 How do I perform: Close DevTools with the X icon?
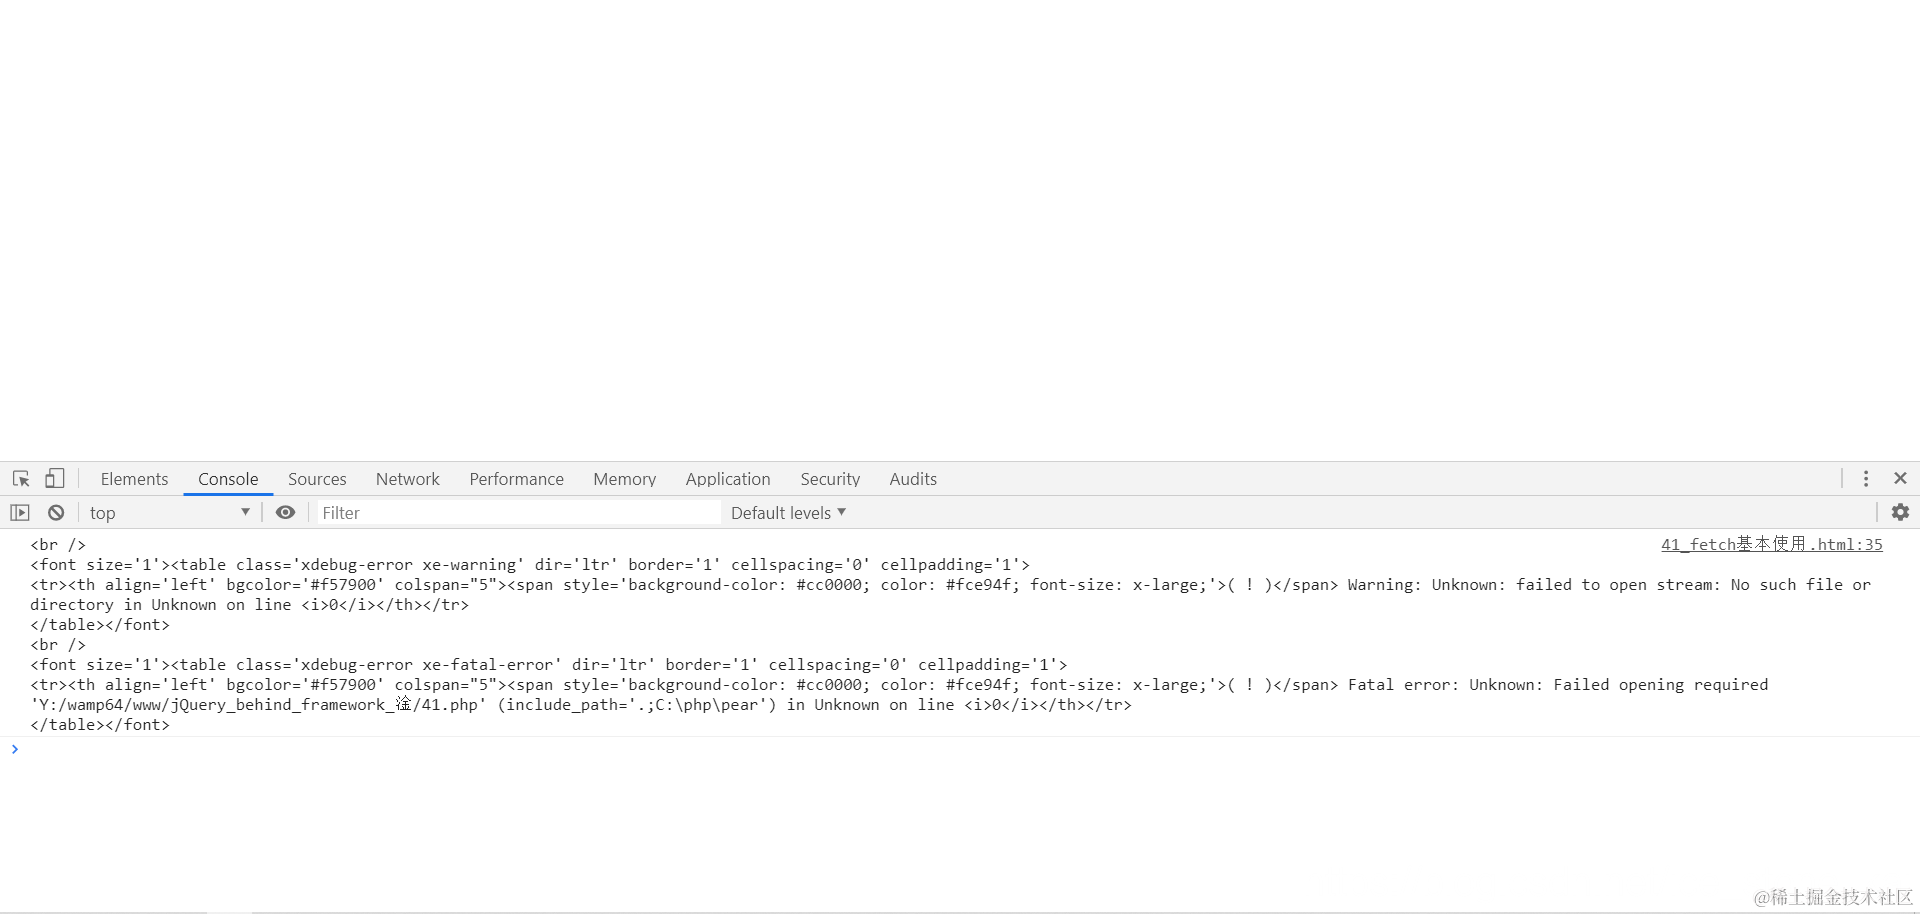(x=1900, y=479)
